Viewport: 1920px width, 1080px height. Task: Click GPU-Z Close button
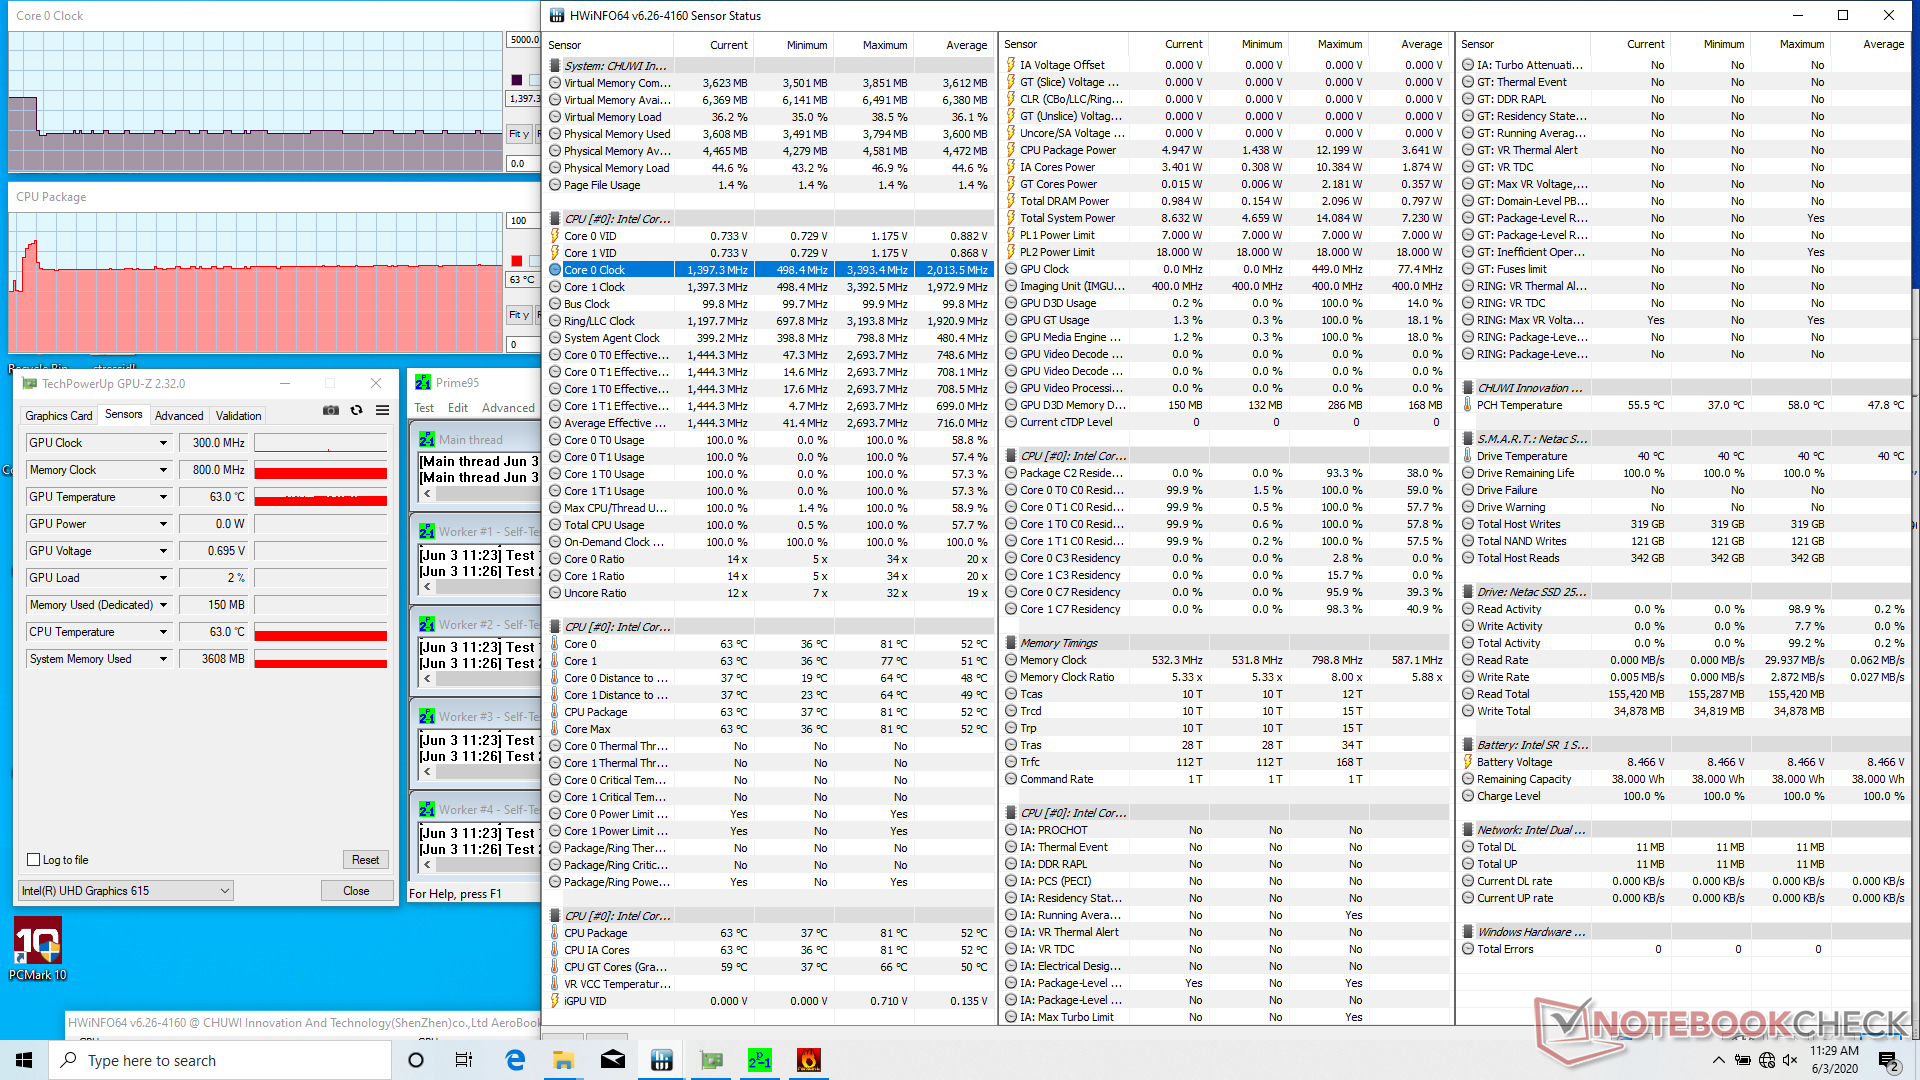point(356,891)
